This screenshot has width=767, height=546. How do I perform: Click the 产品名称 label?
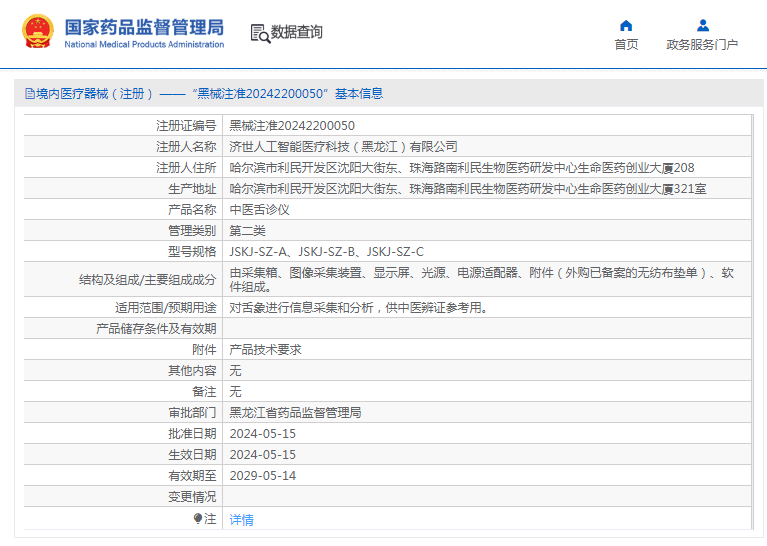click(192, 210)
